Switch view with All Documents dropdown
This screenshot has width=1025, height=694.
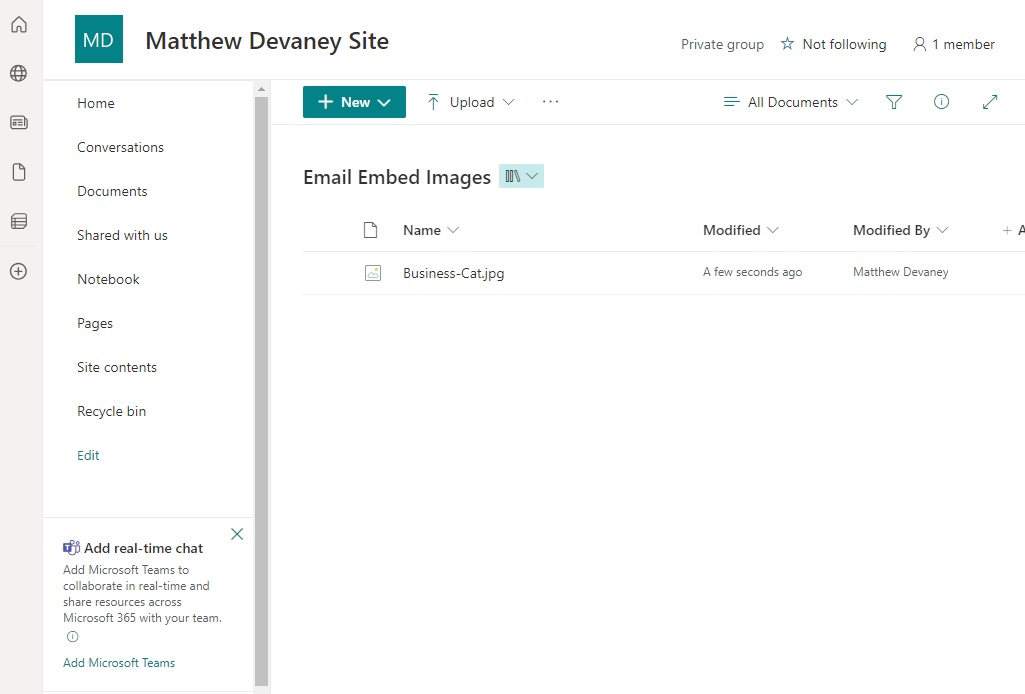791,102
